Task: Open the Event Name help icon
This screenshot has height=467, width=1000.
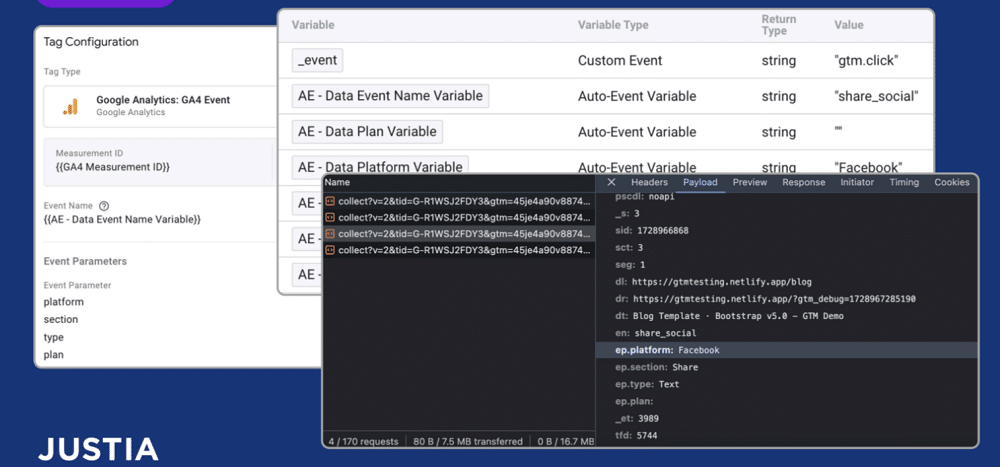Action: [x=105, y=206]
